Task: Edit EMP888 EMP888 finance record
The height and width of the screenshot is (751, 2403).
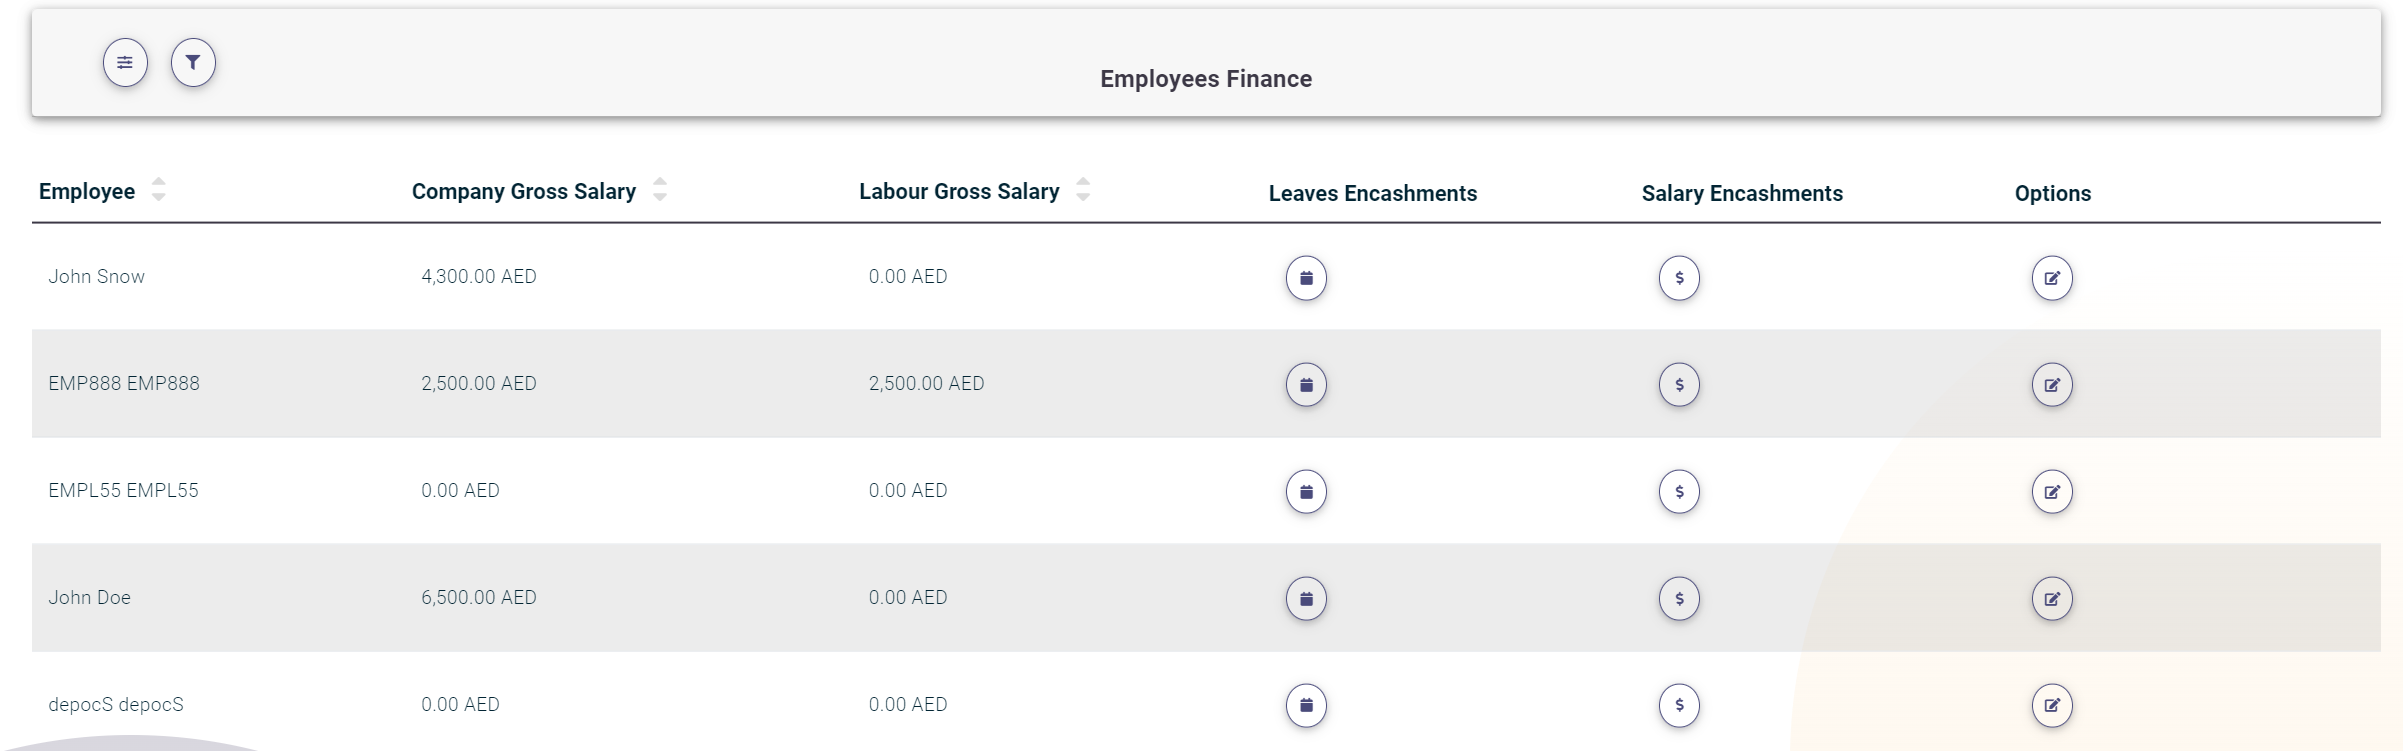Action: tap(2052, 385)
